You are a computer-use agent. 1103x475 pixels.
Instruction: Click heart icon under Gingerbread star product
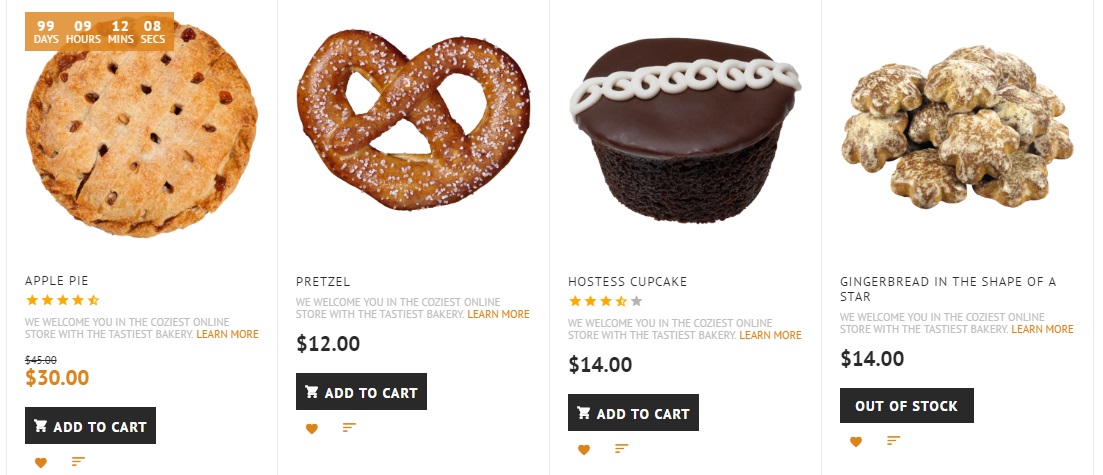856,441
